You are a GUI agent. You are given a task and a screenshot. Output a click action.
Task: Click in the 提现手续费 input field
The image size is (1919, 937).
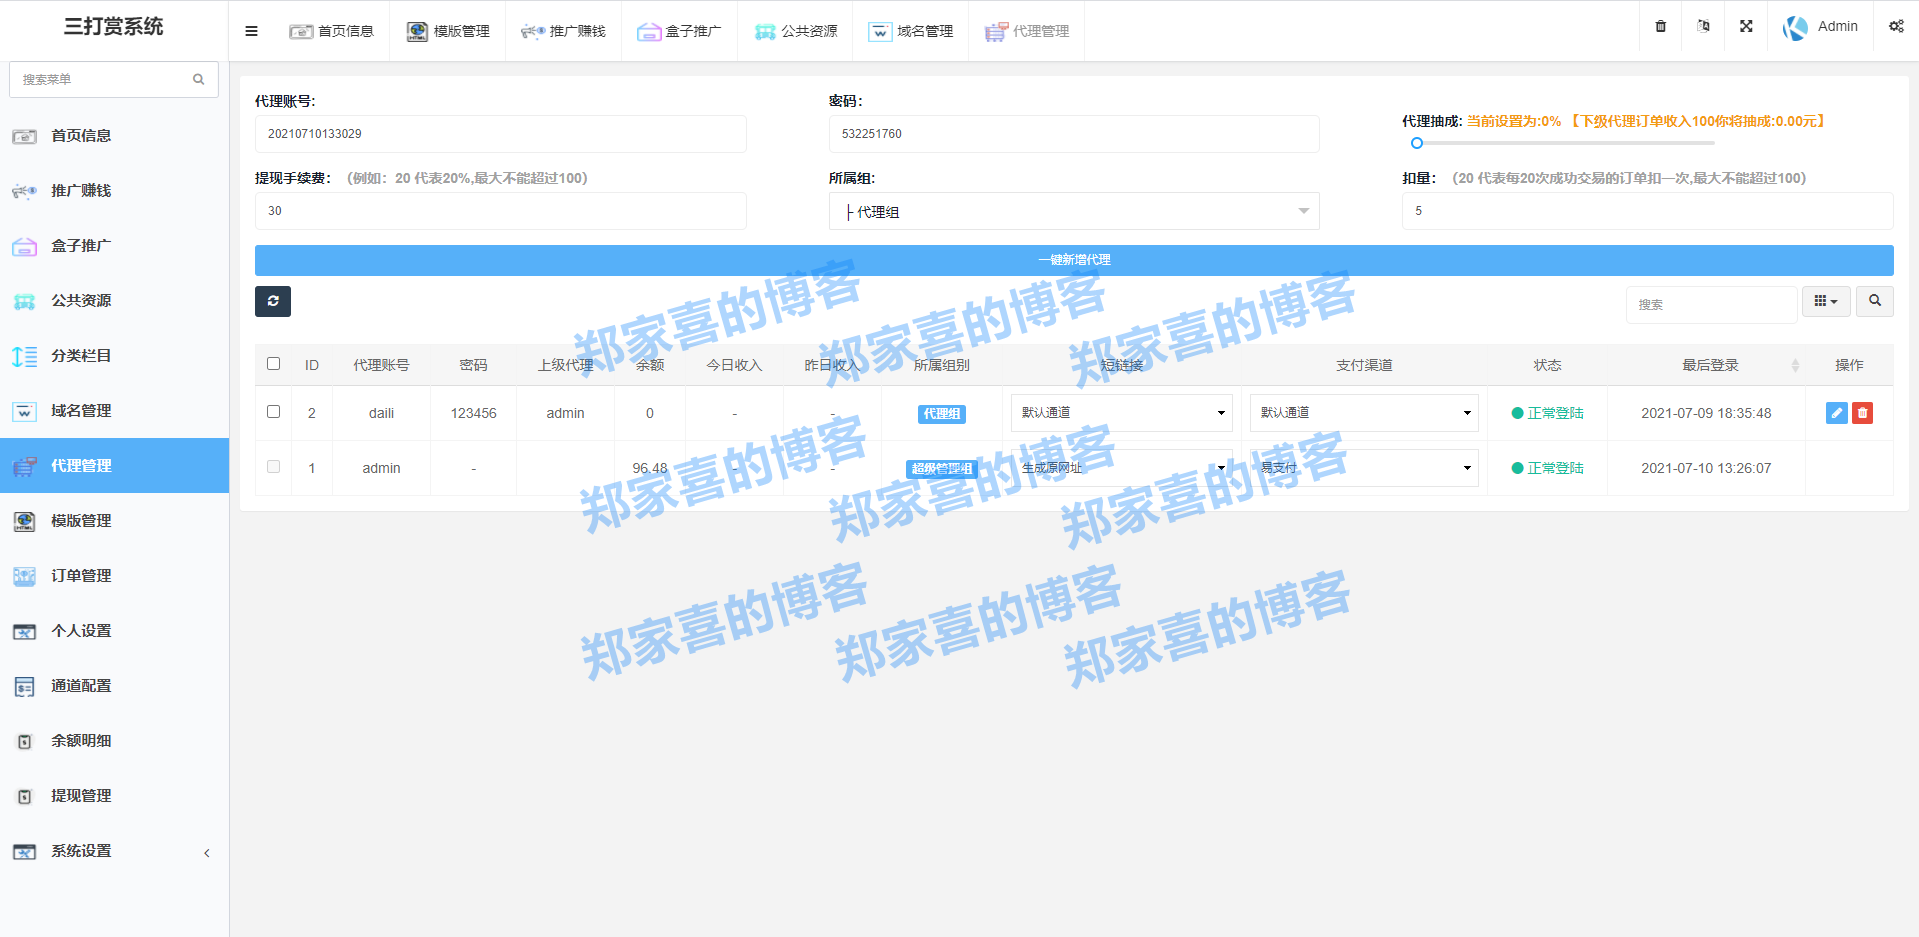click(x=501, y=211)
